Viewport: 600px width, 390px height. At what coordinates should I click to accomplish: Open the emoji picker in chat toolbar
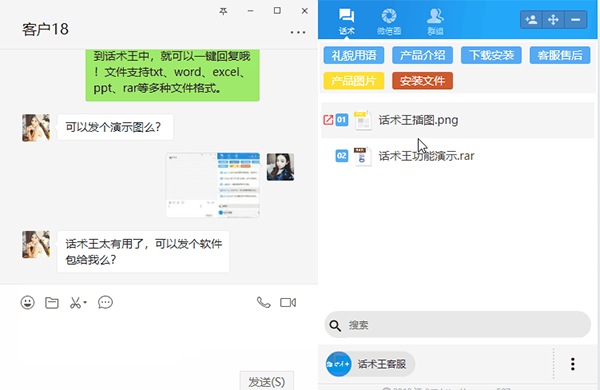28,303
